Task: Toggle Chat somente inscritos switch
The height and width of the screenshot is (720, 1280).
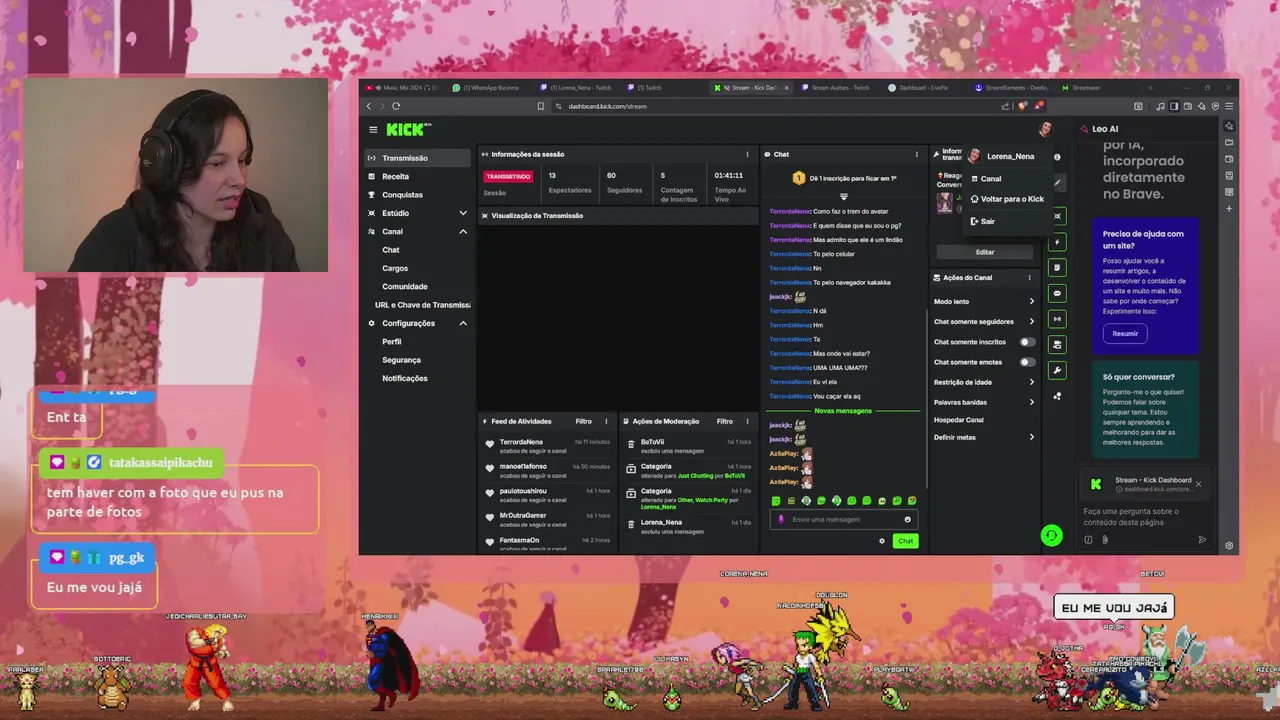Action: tap(1027, 342)
